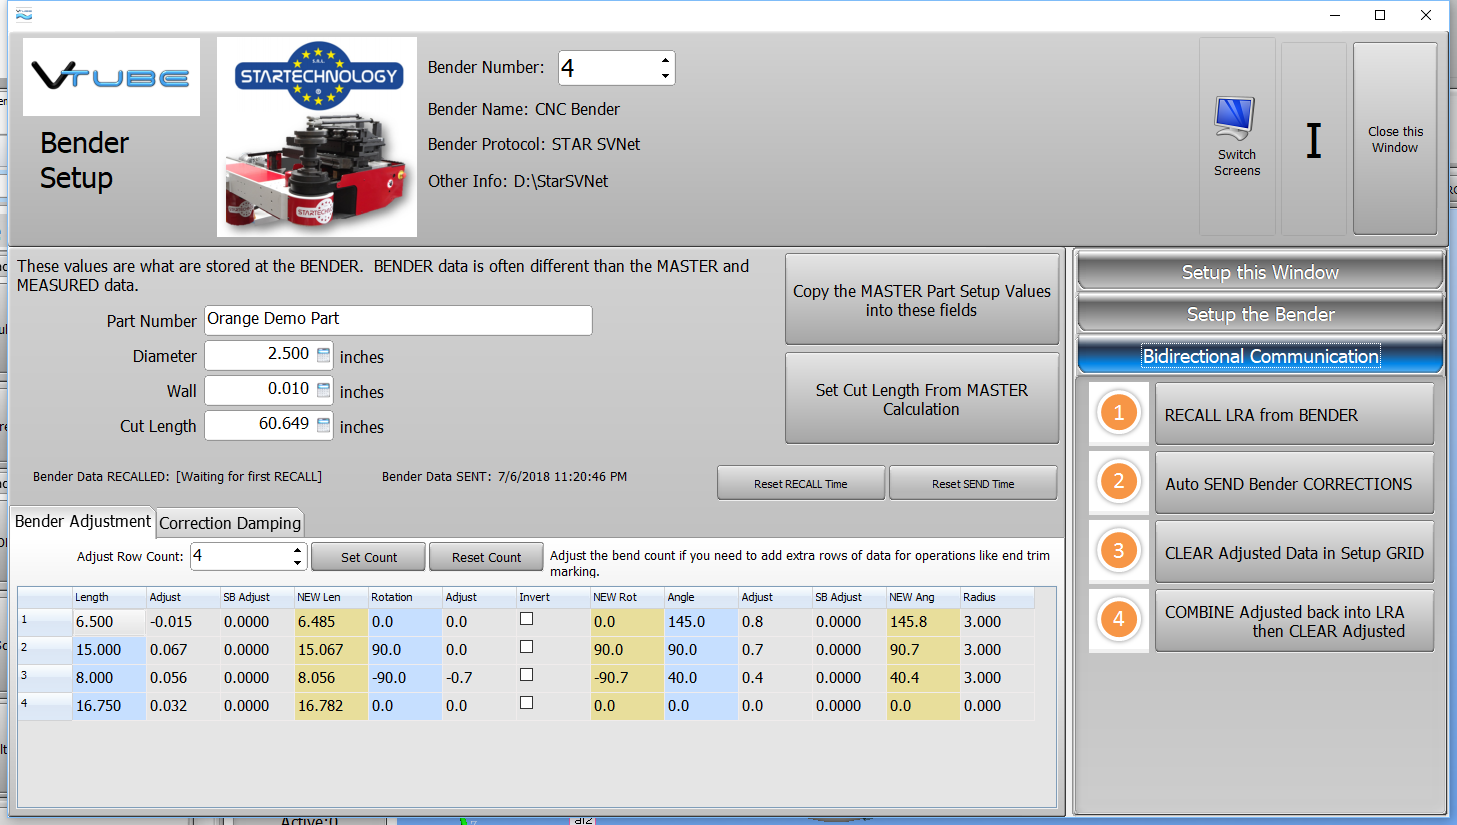
Task: Click the Switch Screens monitor icon
Action: (x=1235, y=118)
